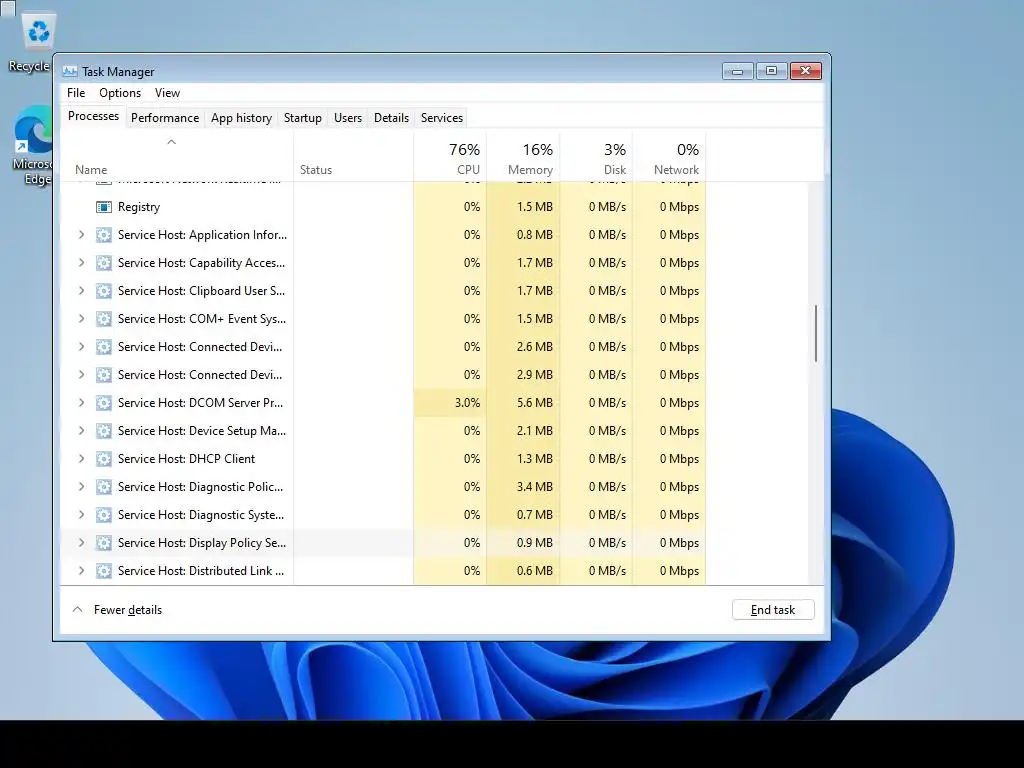Screen dimensions: 1024x768
Task: Click the 0.6 MB memory value
Action: (535, 571)
